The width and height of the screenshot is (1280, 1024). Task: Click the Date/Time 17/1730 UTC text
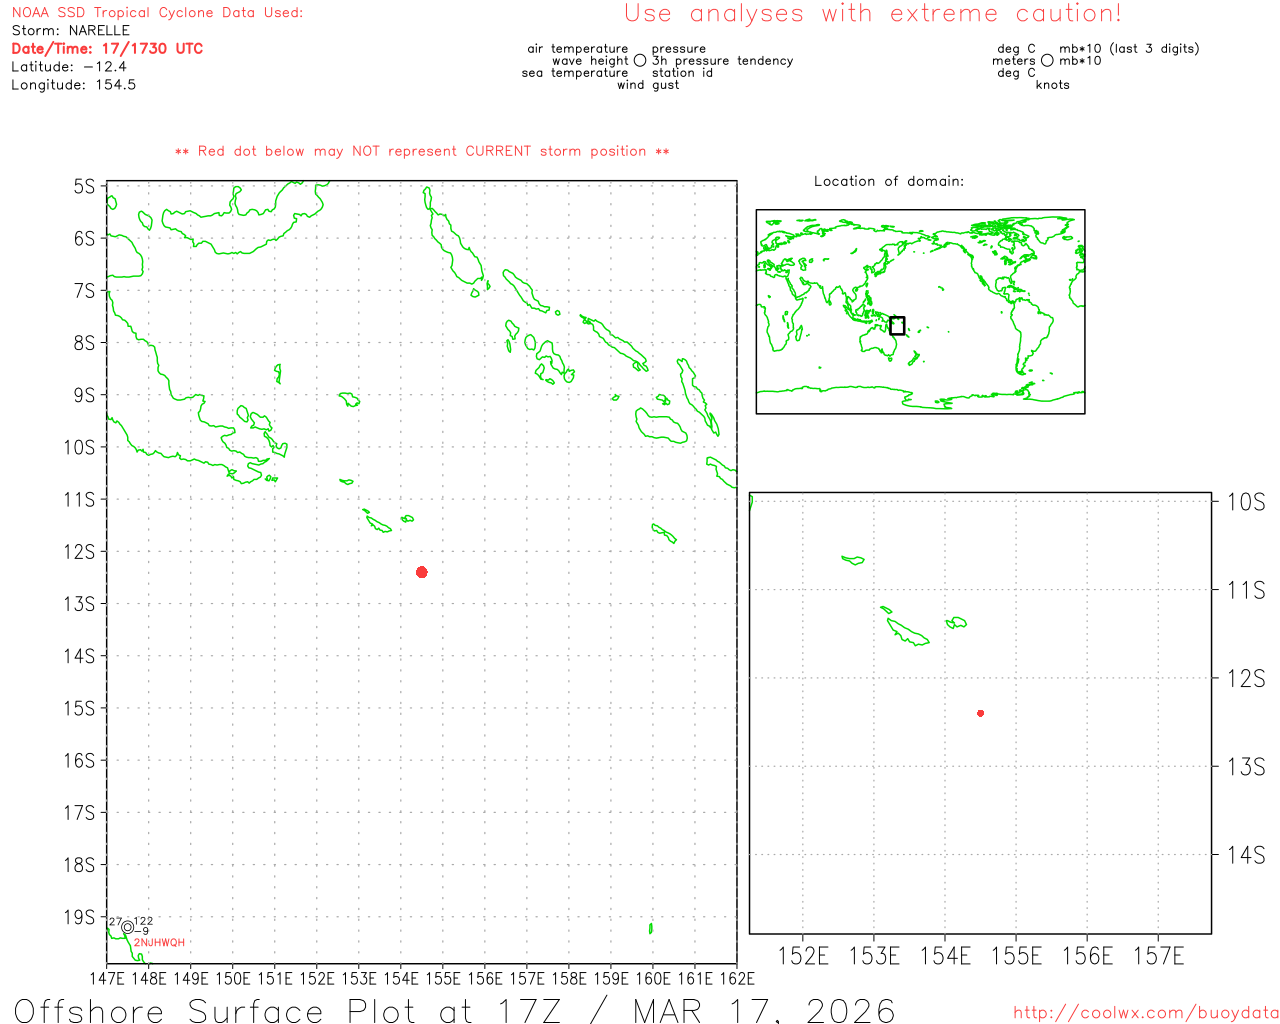click(107, 49)
